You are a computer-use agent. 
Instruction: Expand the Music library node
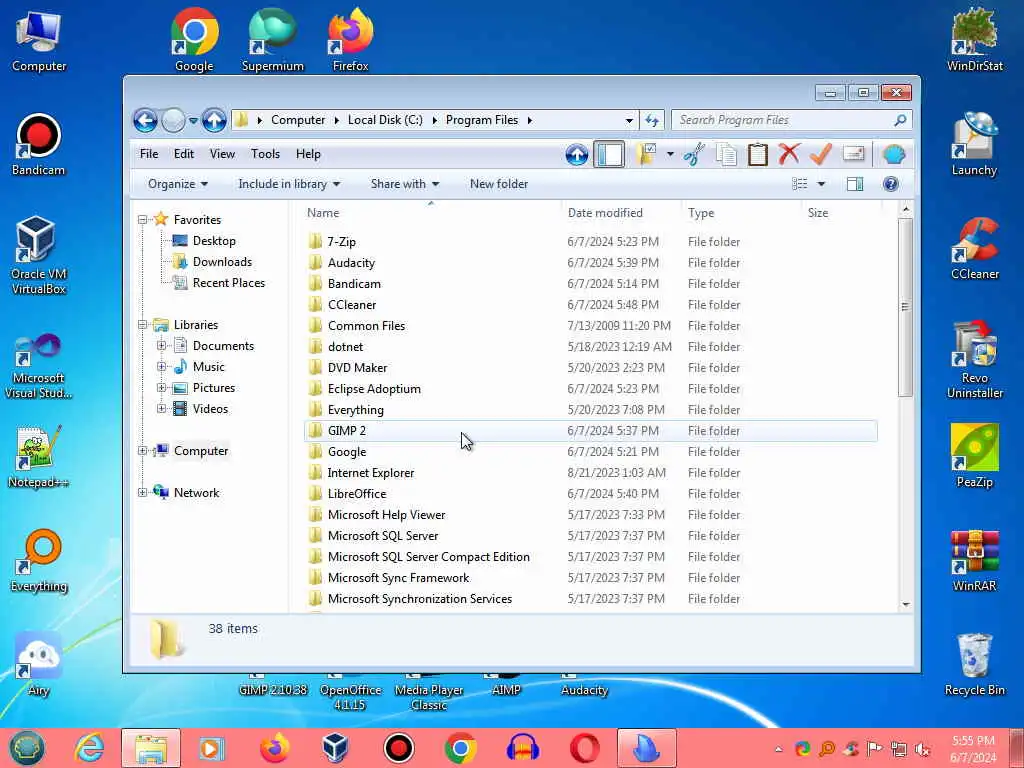pyautogui.click(x=161, y=366)
